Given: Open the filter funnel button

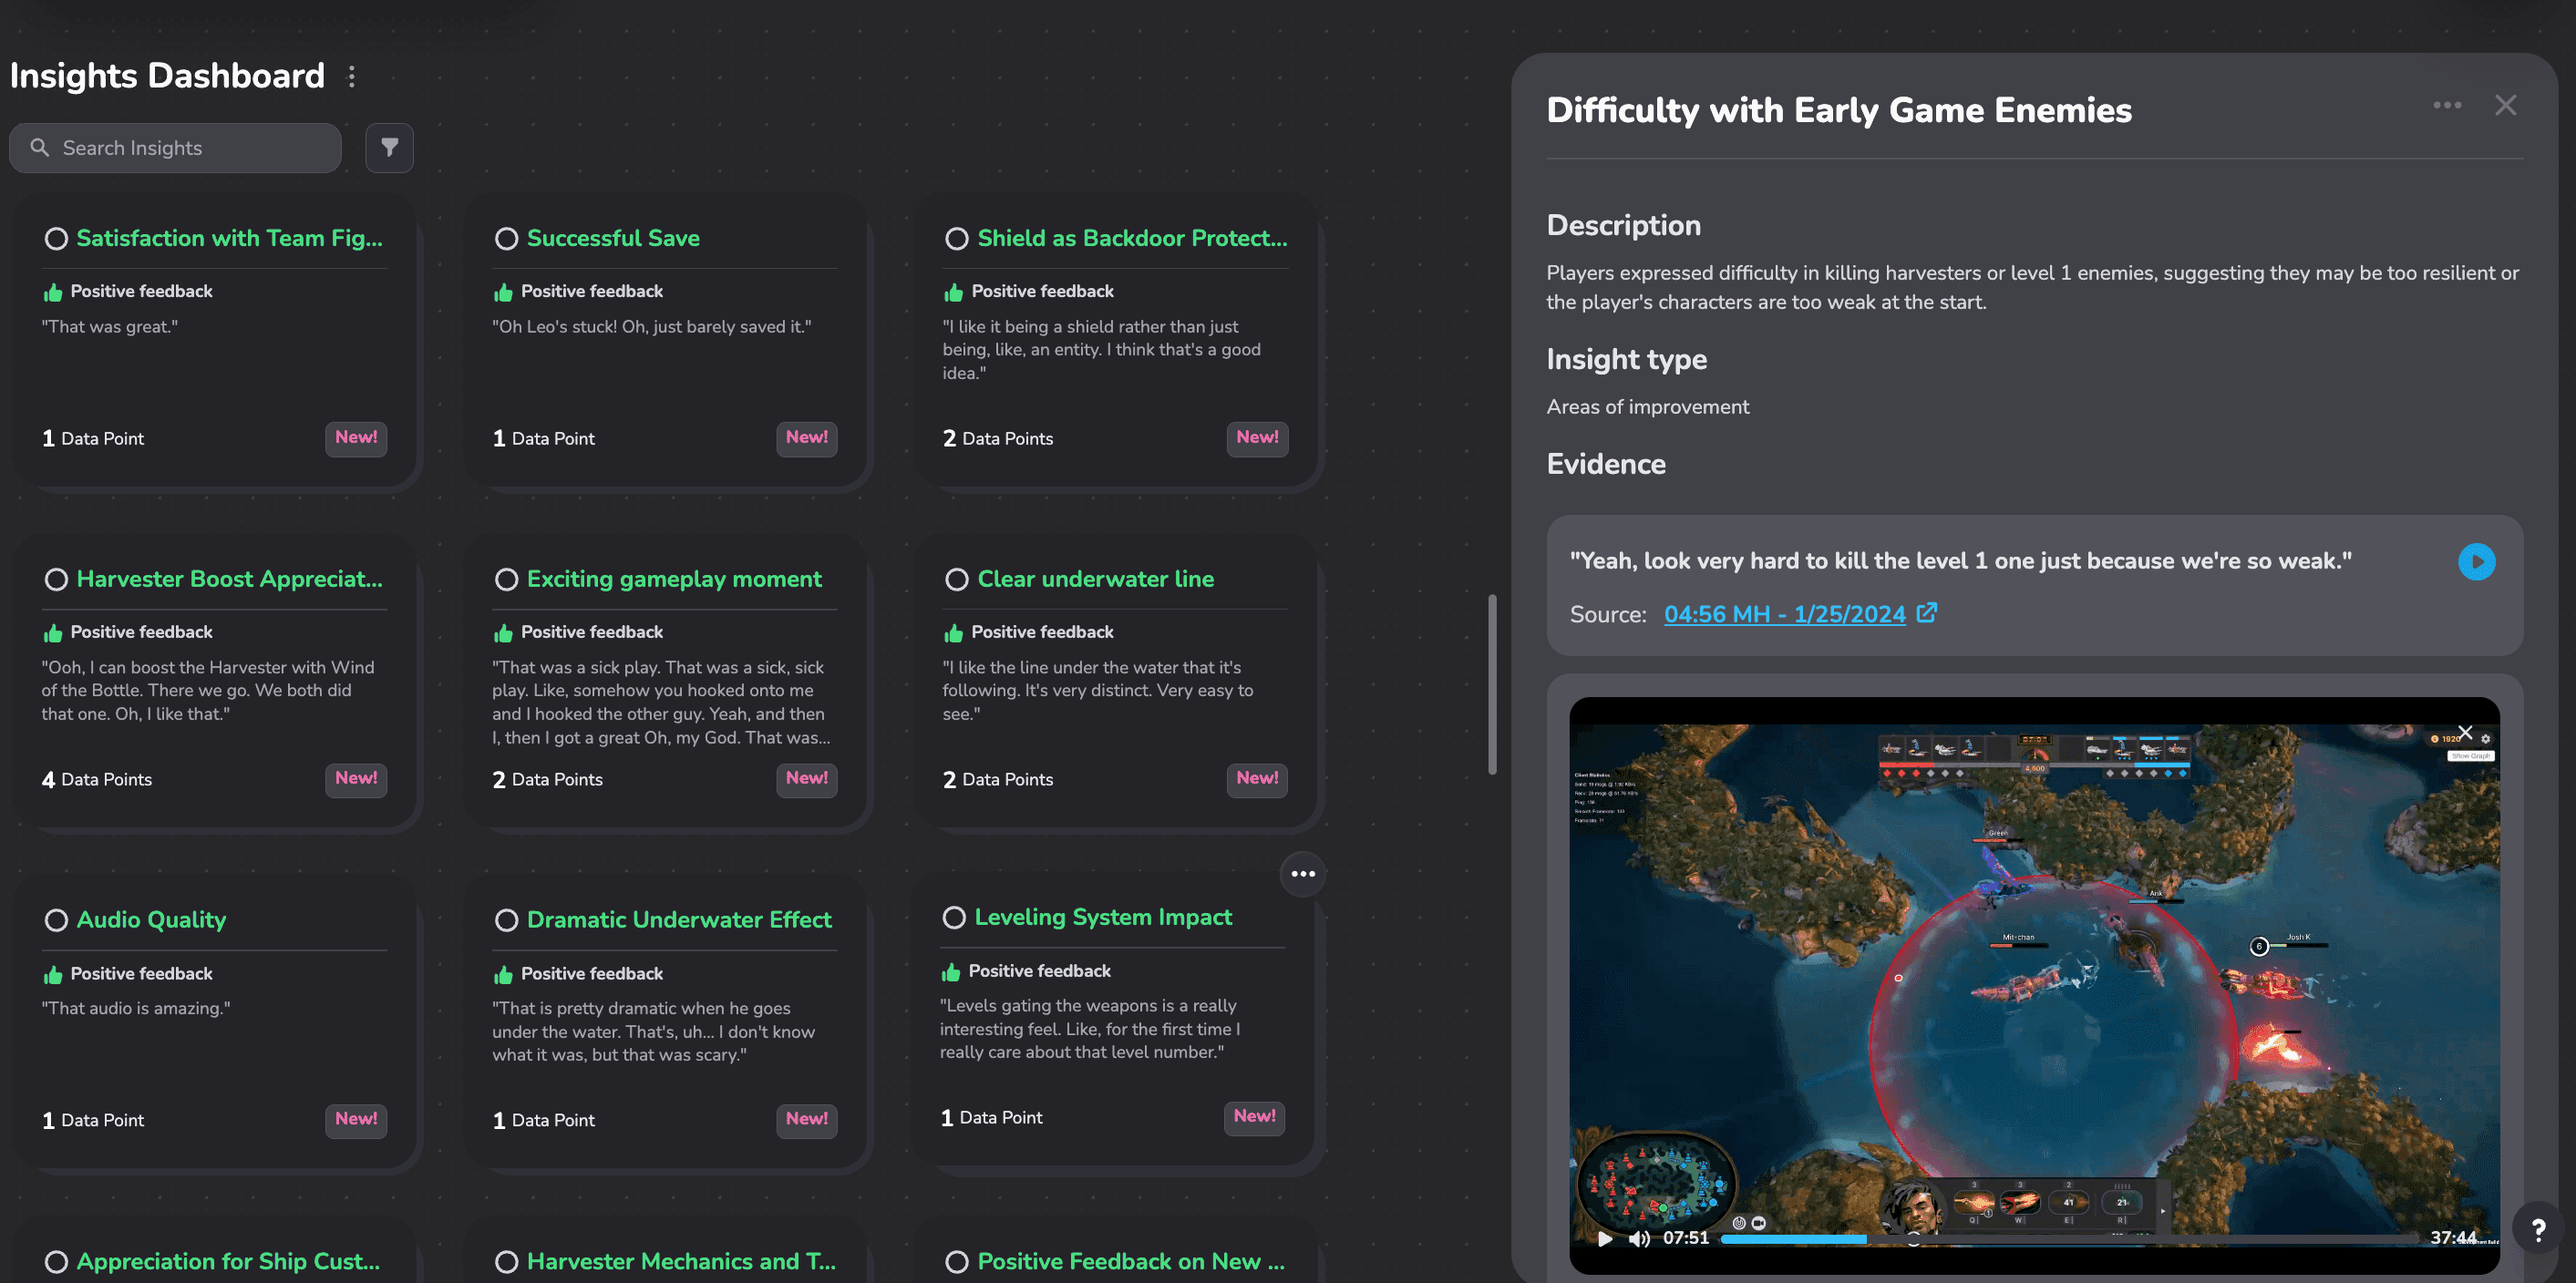Looking at the screenshot, I should [x=389, y=148].
